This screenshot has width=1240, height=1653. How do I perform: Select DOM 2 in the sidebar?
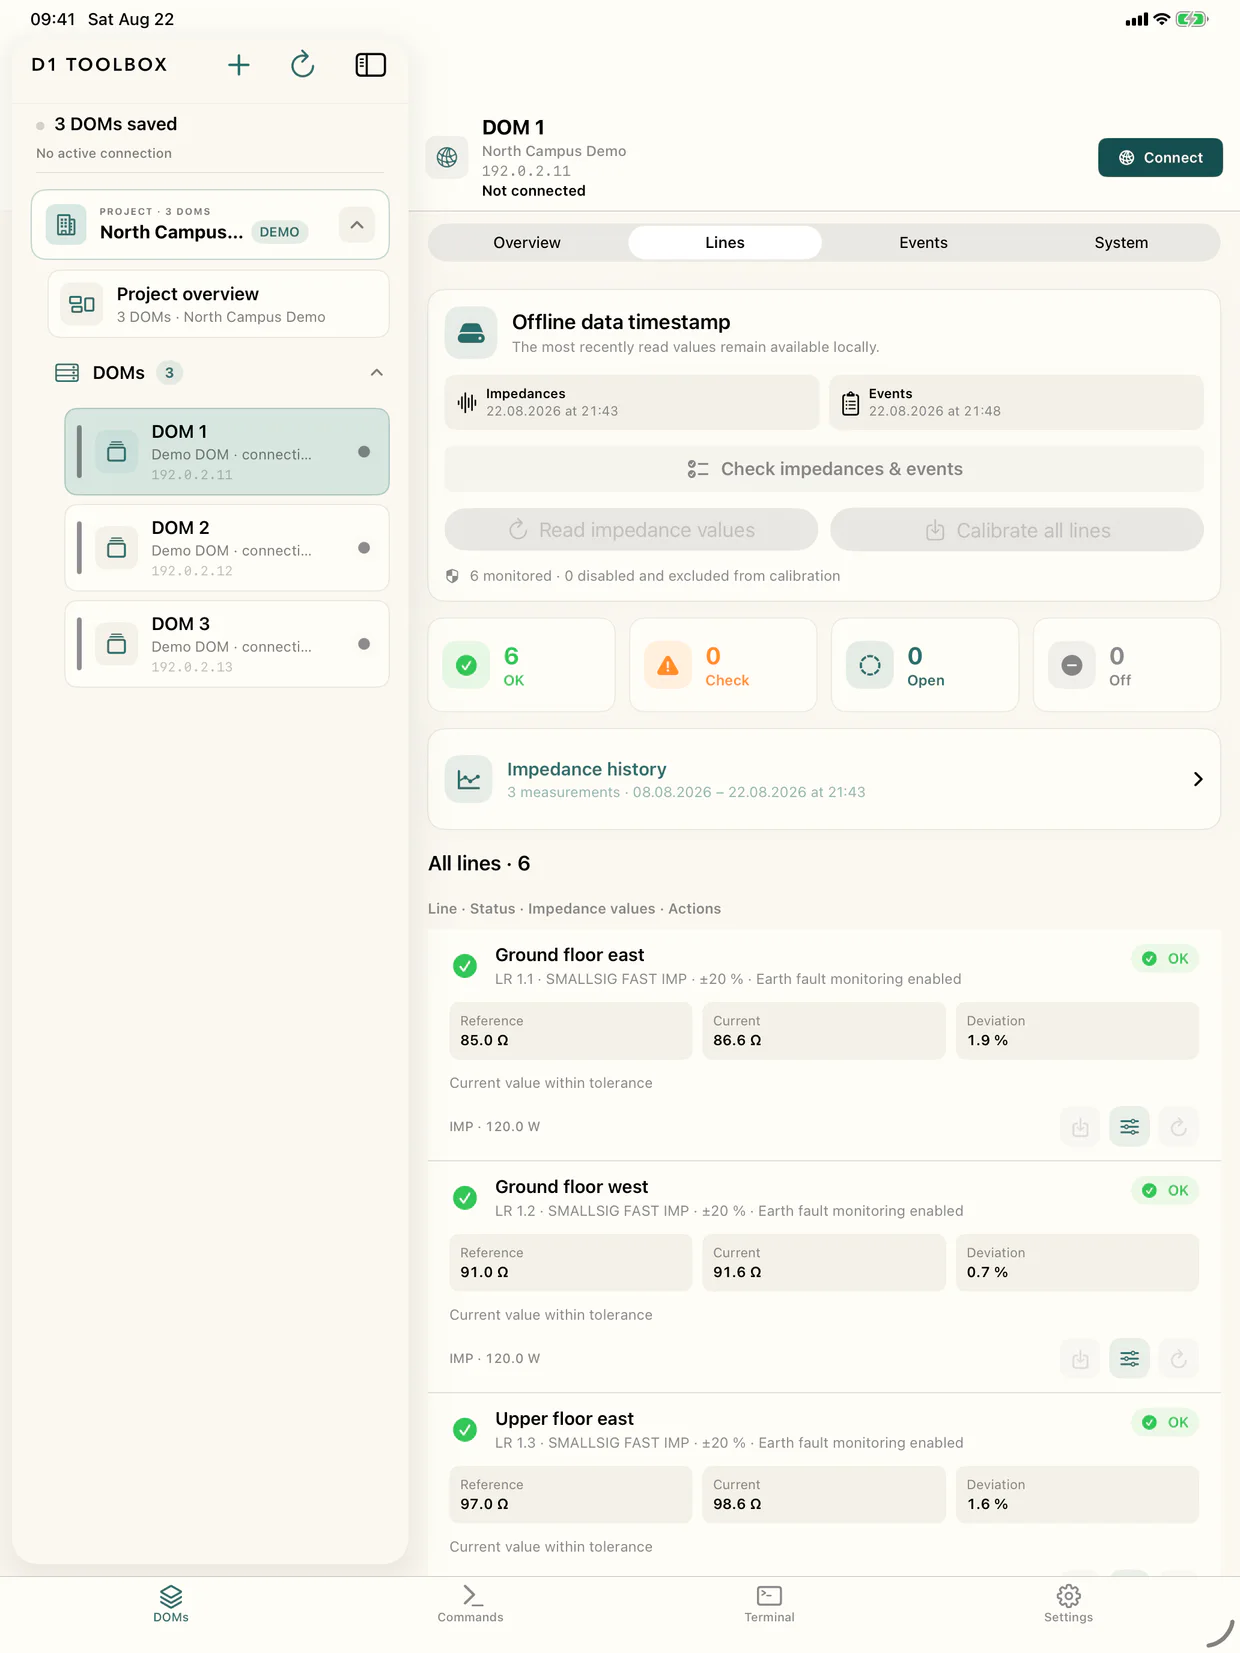tap(227, 548)
